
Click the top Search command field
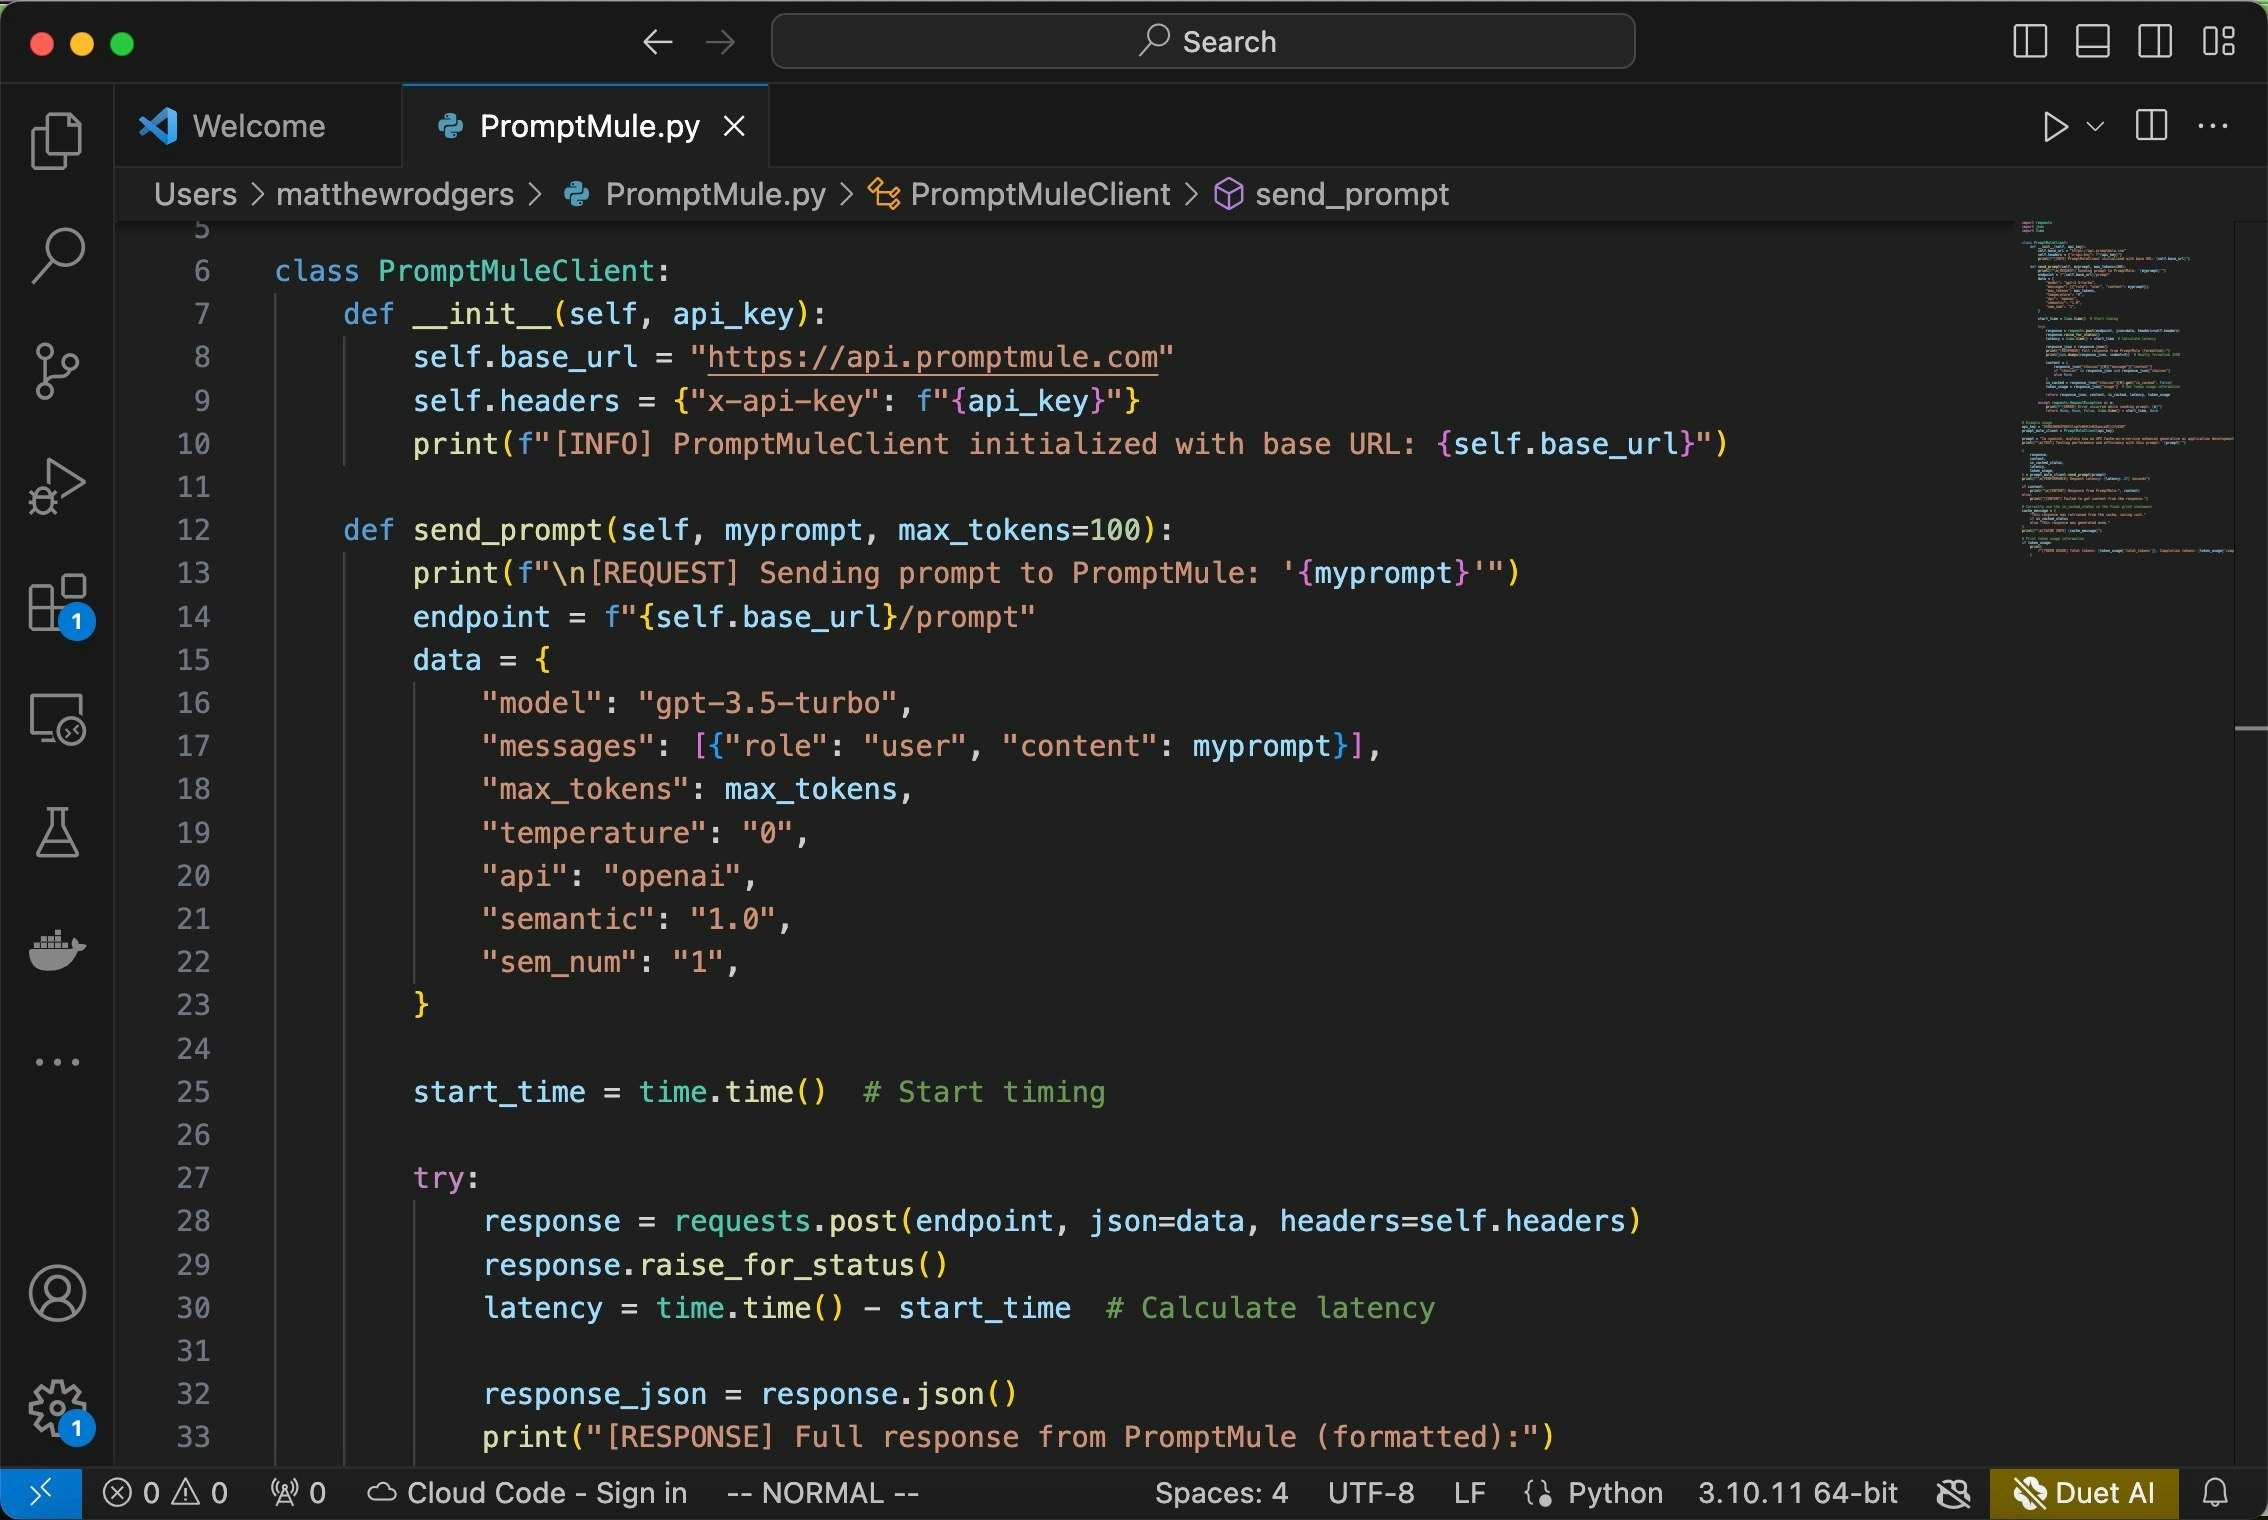coord(1203,42)
